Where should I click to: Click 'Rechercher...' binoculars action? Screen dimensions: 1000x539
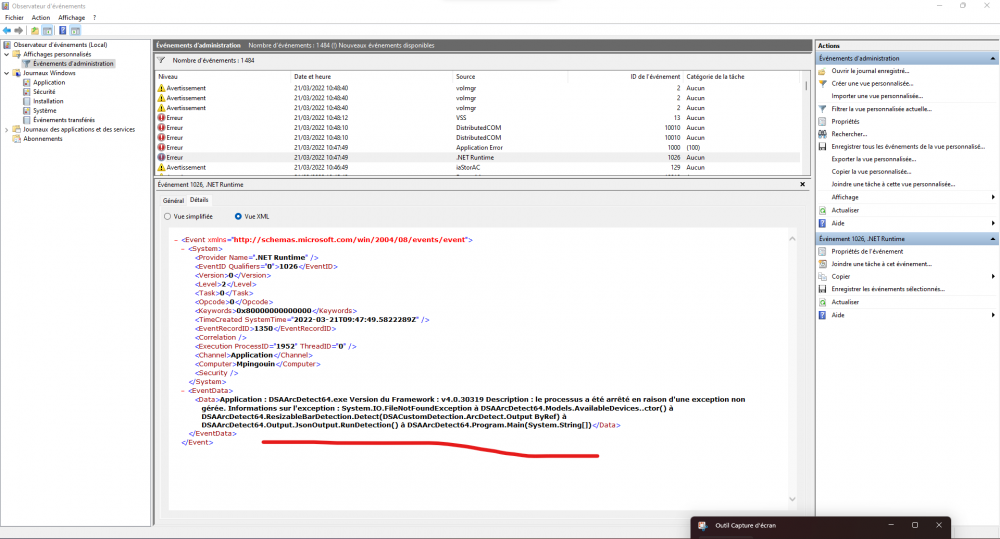pyautogui.click(x=849, y=134)
